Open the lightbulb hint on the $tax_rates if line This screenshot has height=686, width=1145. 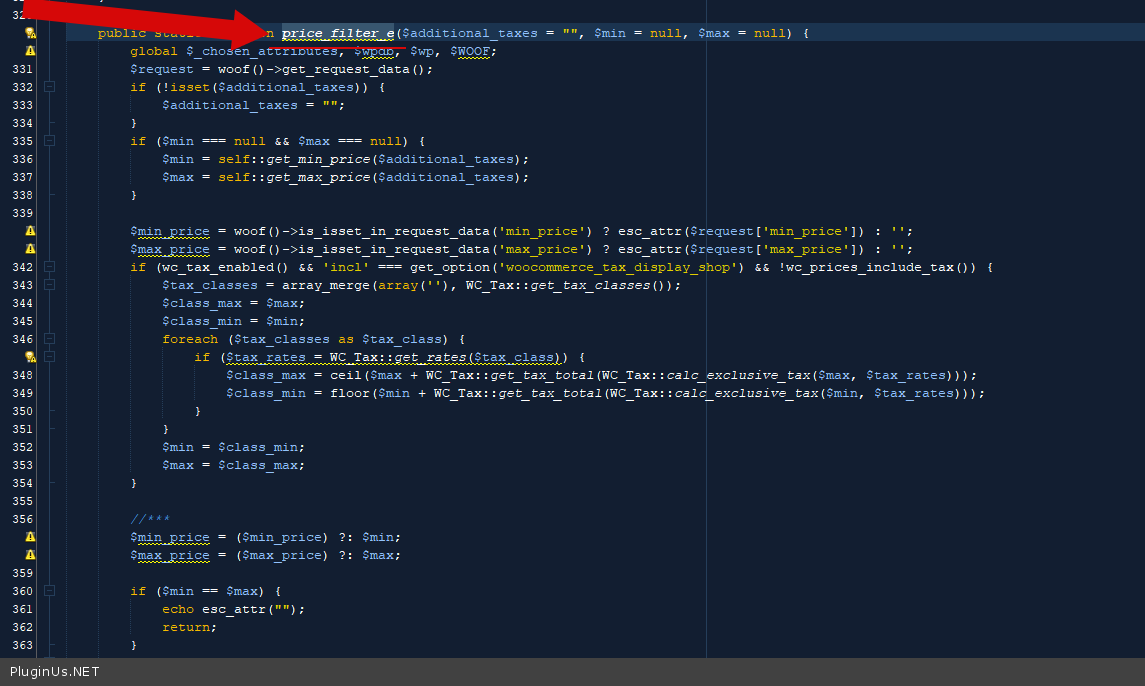(x=30, y=357)
